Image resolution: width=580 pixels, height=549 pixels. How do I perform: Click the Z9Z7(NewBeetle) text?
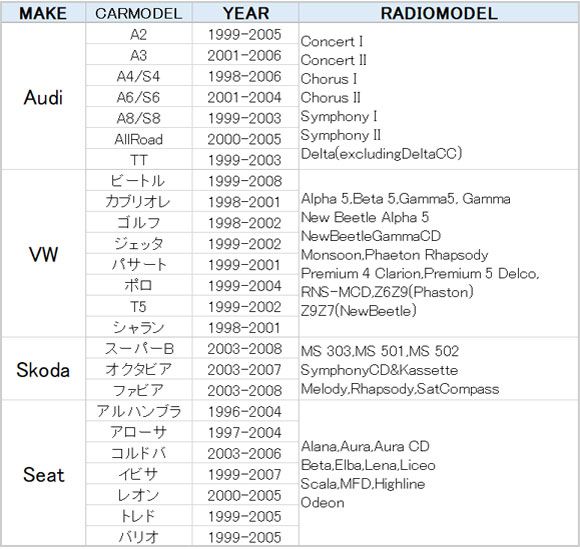click(358, 311)
